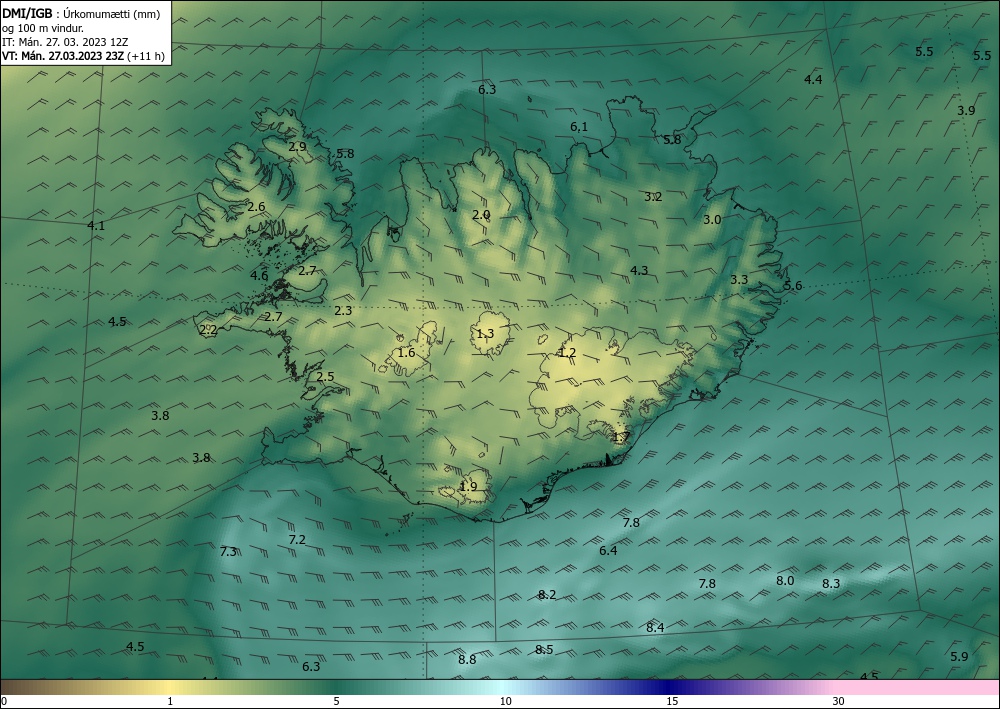Pick the dark navy segment of the color scale
This screenshot has width=1000, height=709.
tap(666, 687)
